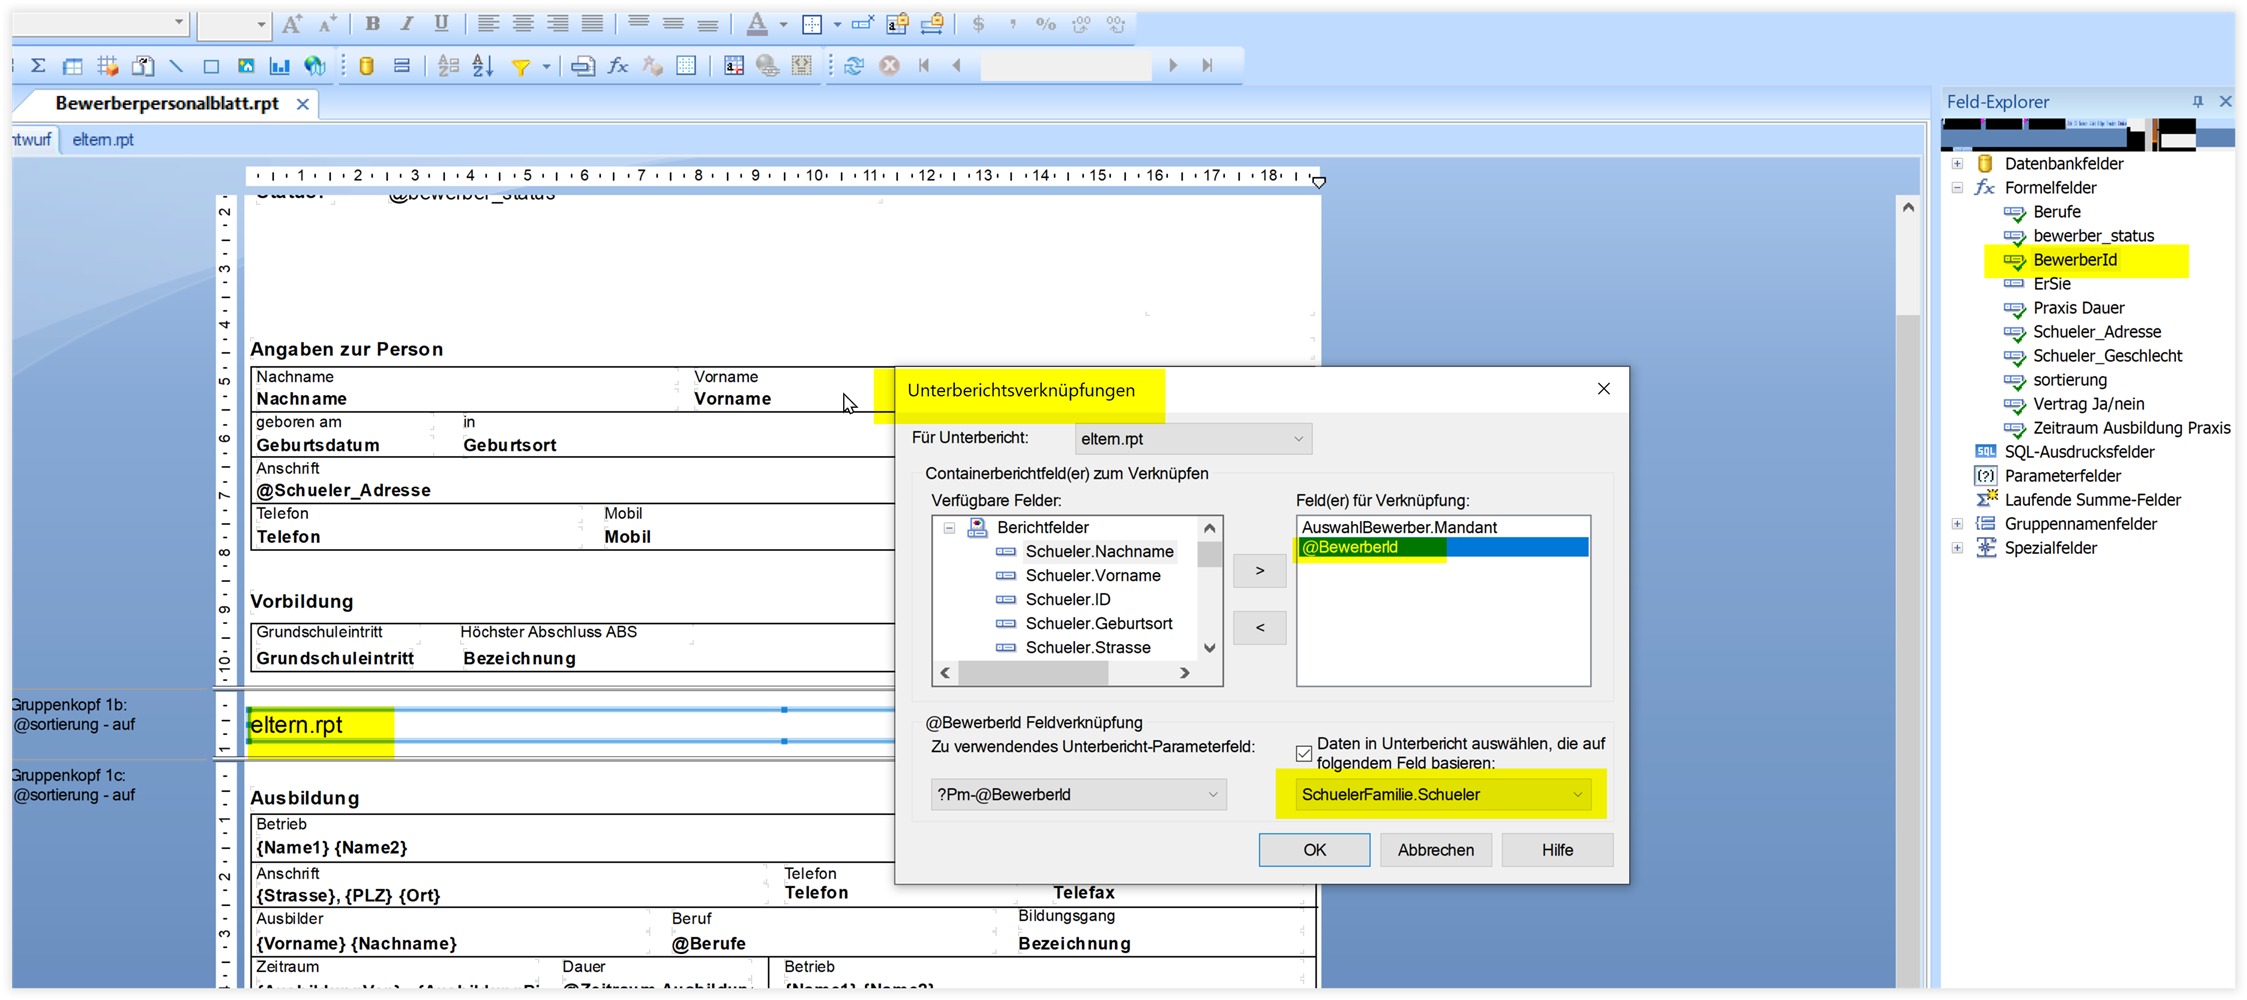
Task: Open the ?Pm-@BewerberId parameter field dropdown
Action: pyautogui.click(x=1078, y=794)
